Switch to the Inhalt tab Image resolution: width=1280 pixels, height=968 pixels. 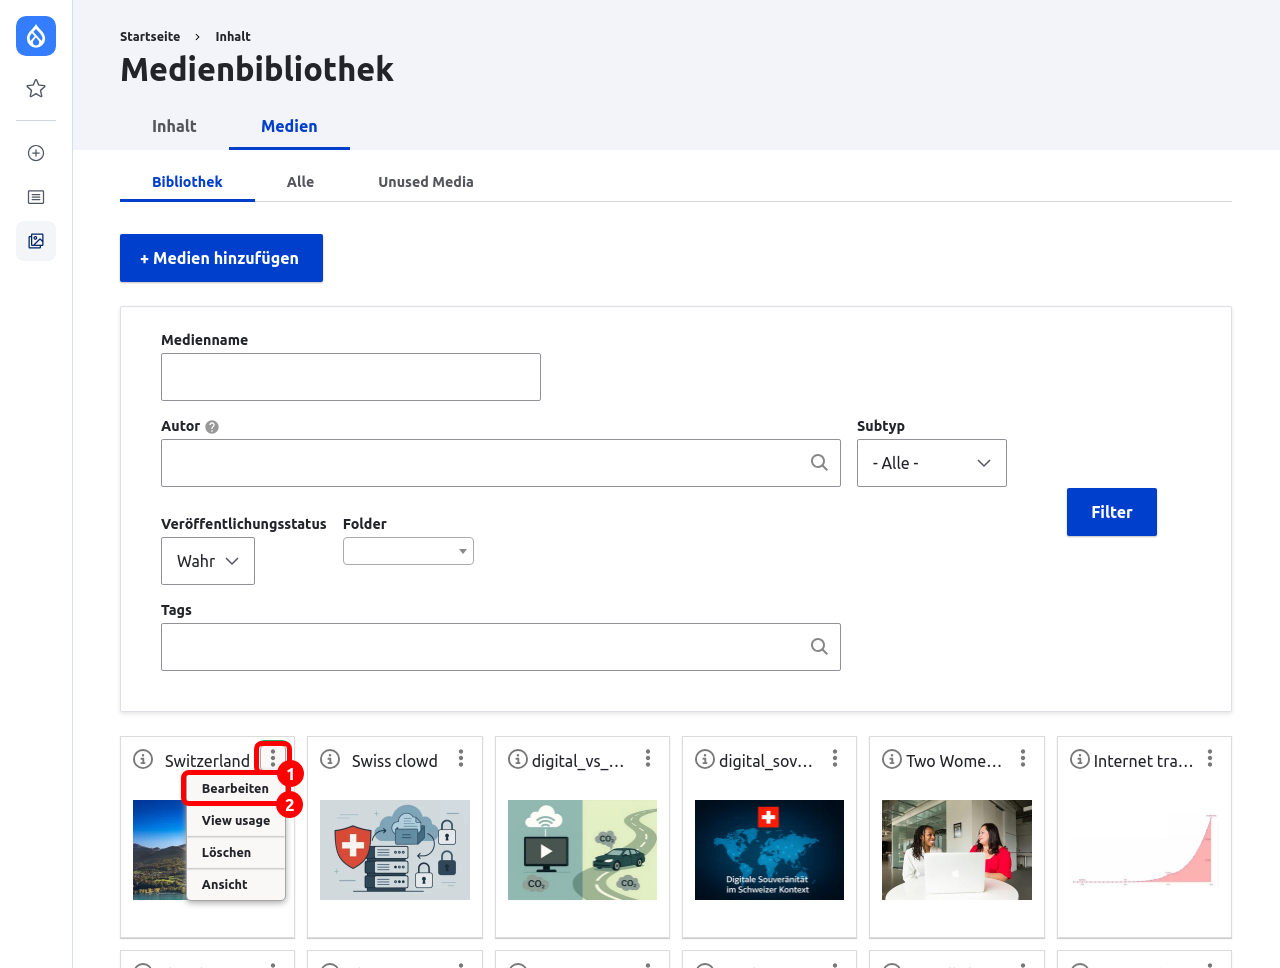[x=174, y=126]
